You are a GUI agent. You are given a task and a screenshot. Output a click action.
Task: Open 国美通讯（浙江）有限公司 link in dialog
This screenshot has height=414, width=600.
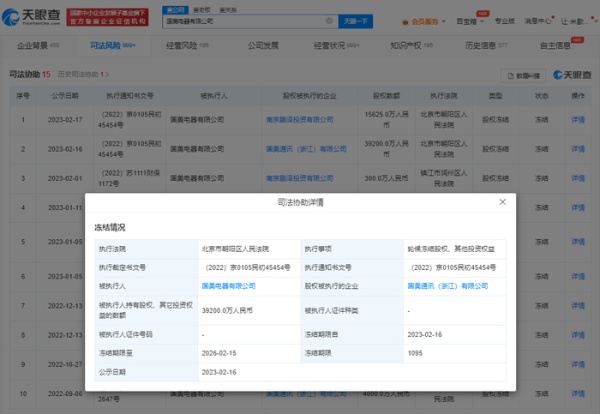click(448, 285)
